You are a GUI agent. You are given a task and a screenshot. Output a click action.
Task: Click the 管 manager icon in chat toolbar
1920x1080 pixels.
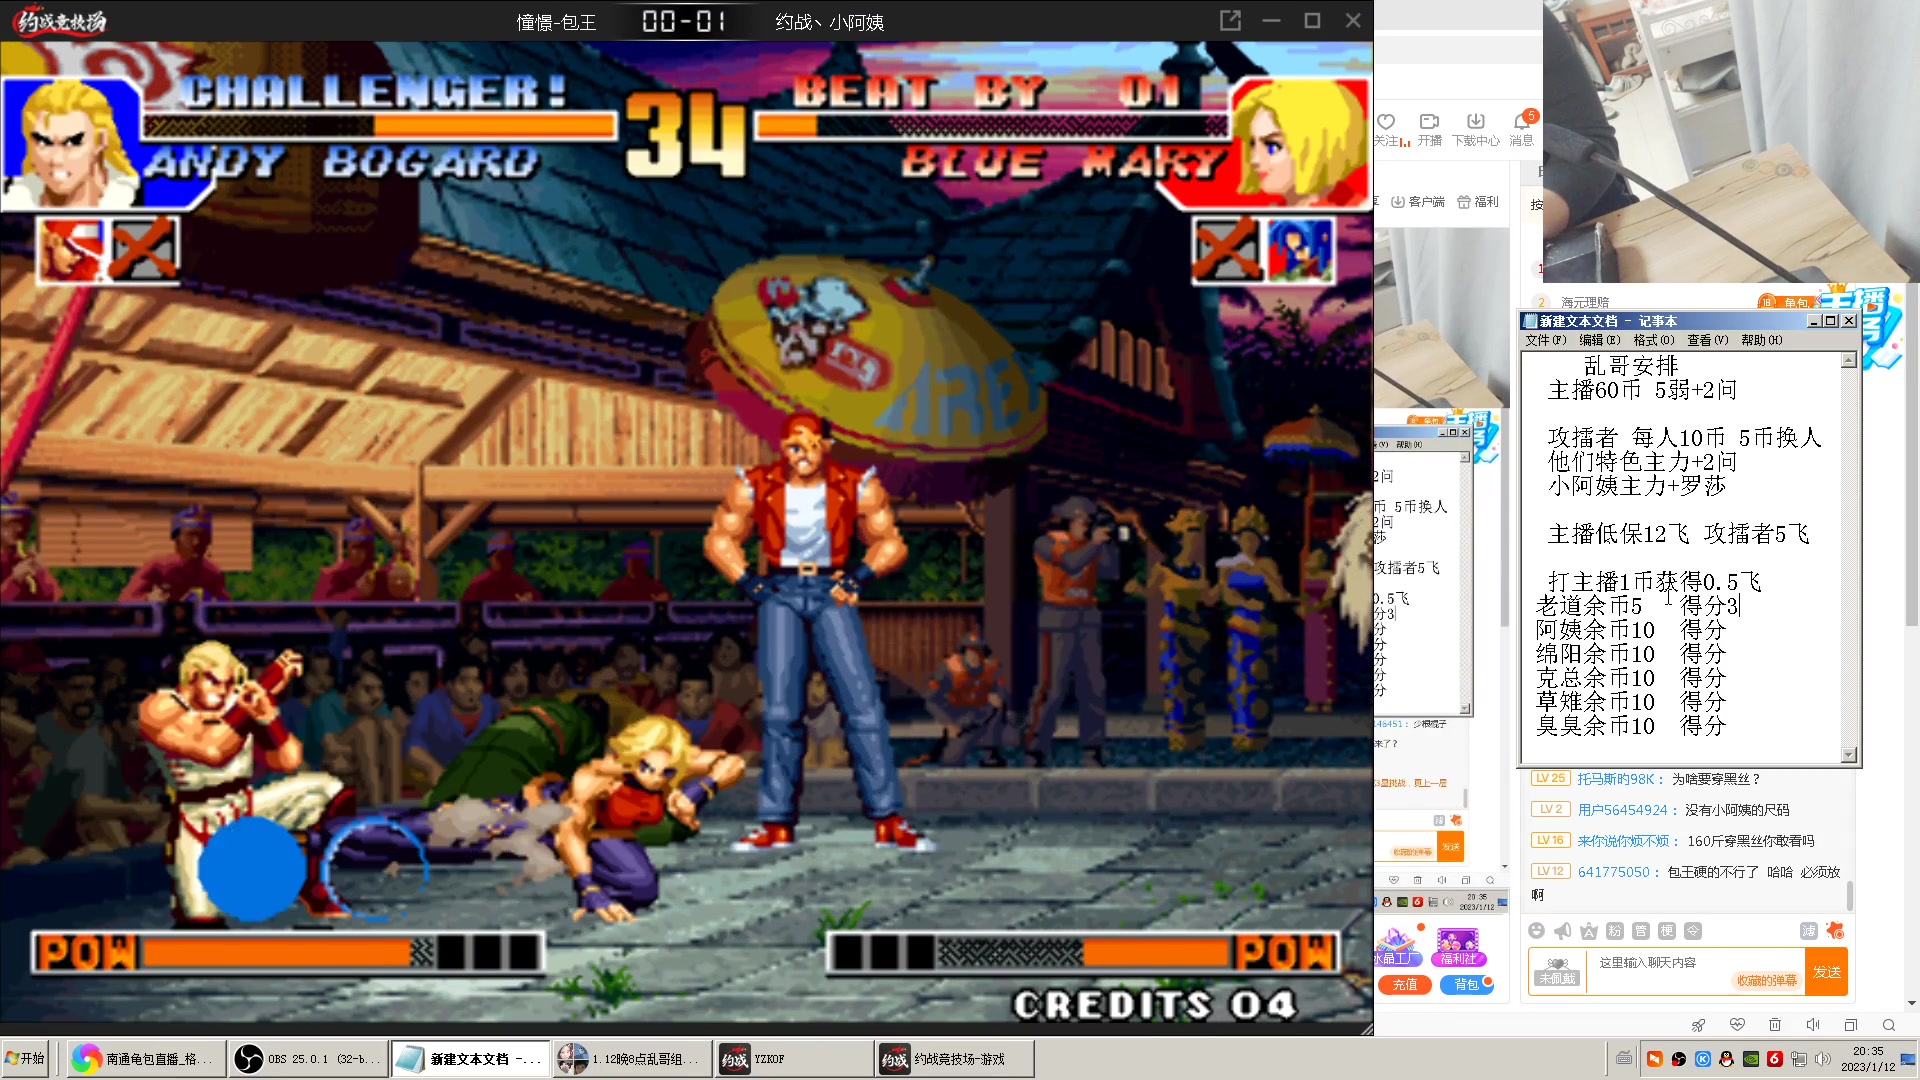tap(1641, 931)
